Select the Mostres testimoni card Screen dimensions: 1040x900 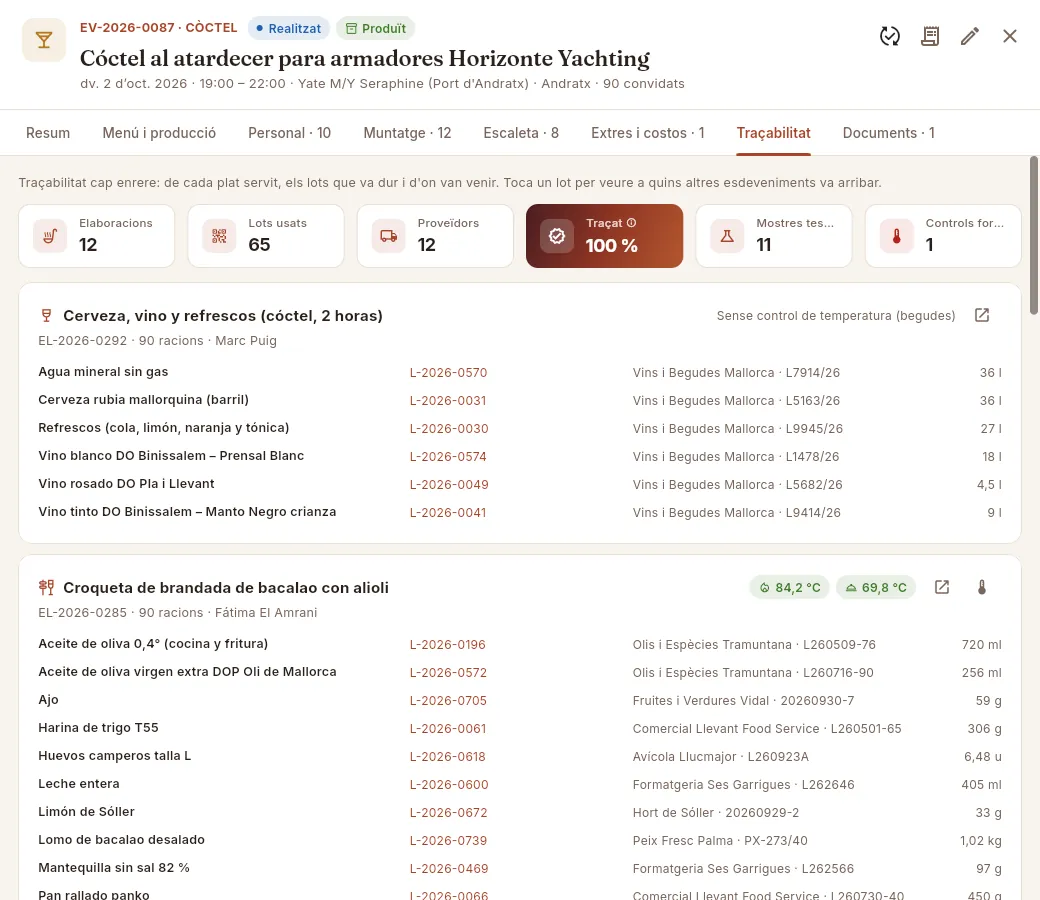tap(773, 236)
